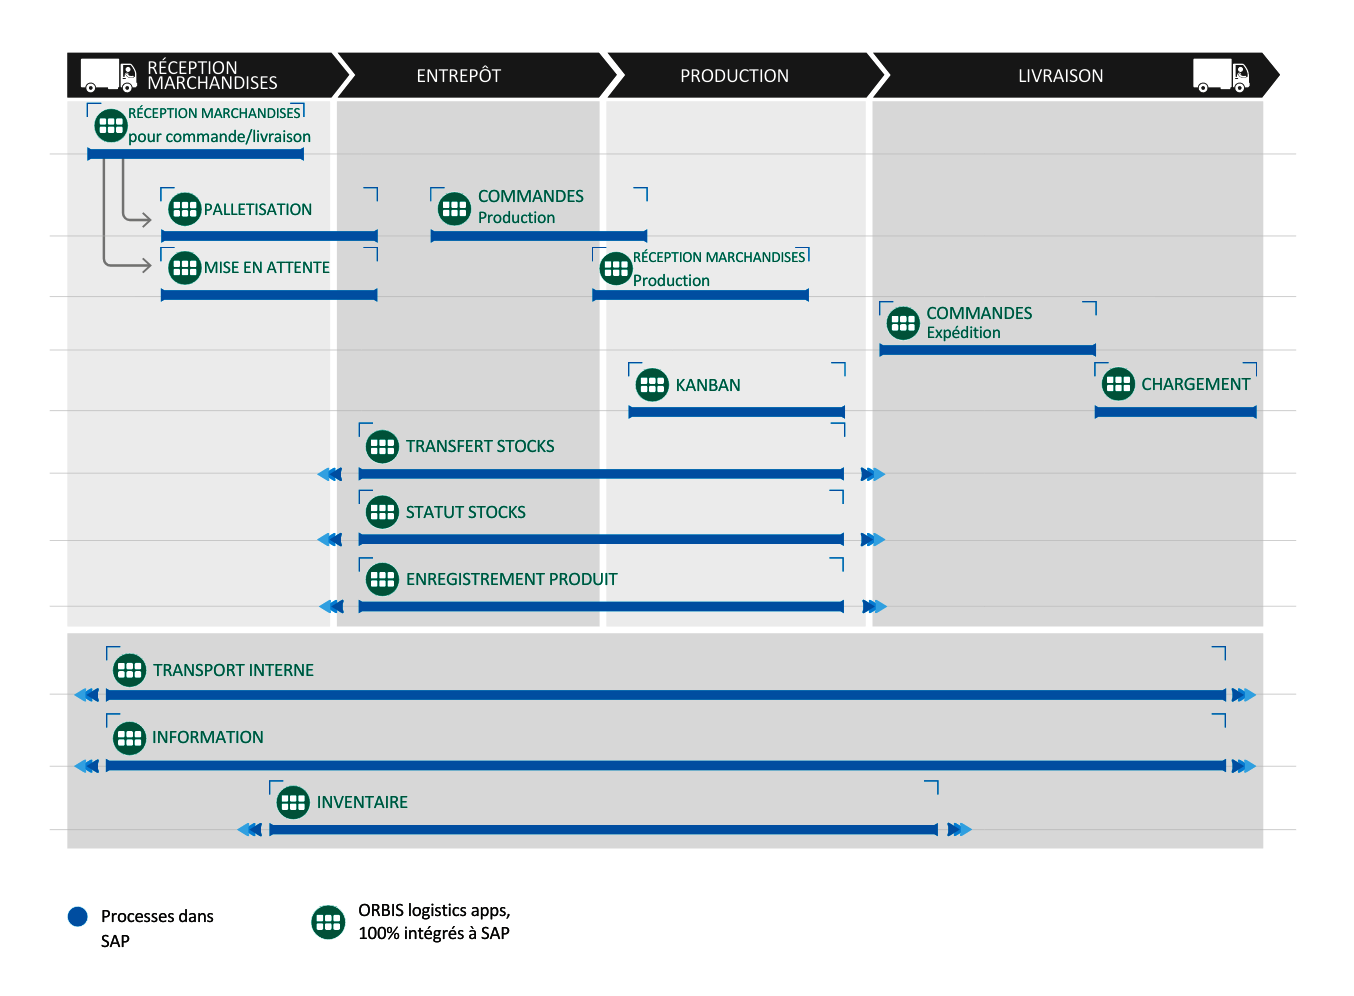Select the Production header stage

point(745,75)
